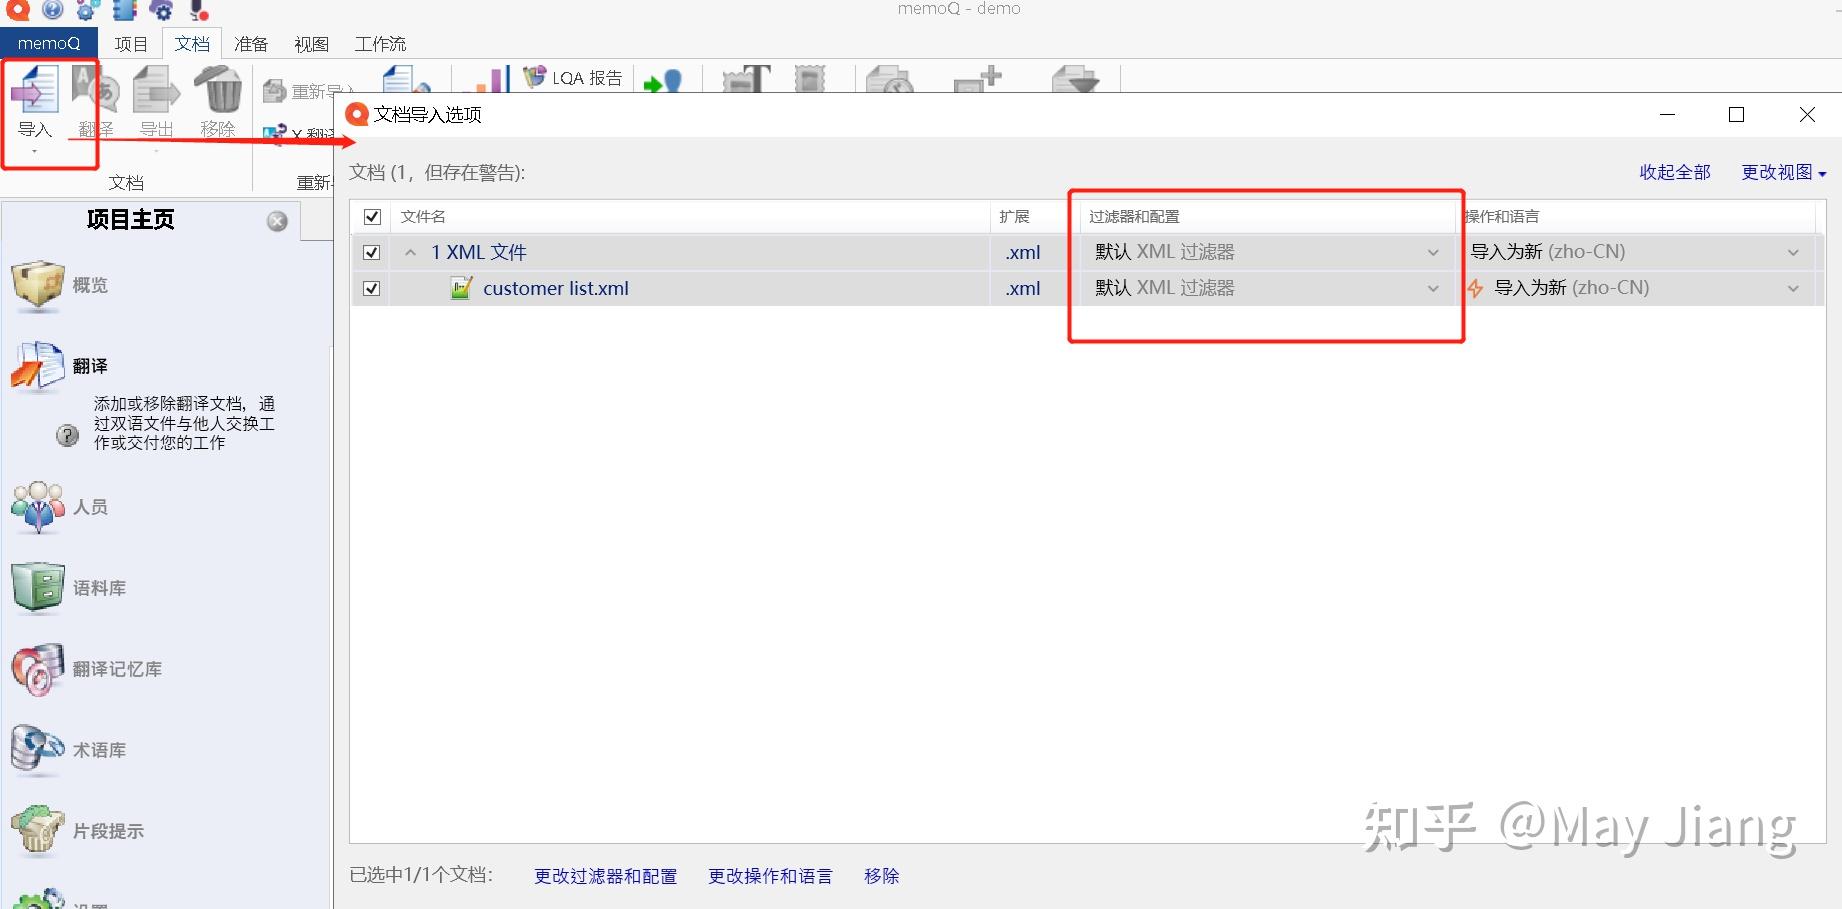Switch to the 准备 ribbon tab
Image resolution: width=1842 pixels, height=909 pixels.
[251, 44]
